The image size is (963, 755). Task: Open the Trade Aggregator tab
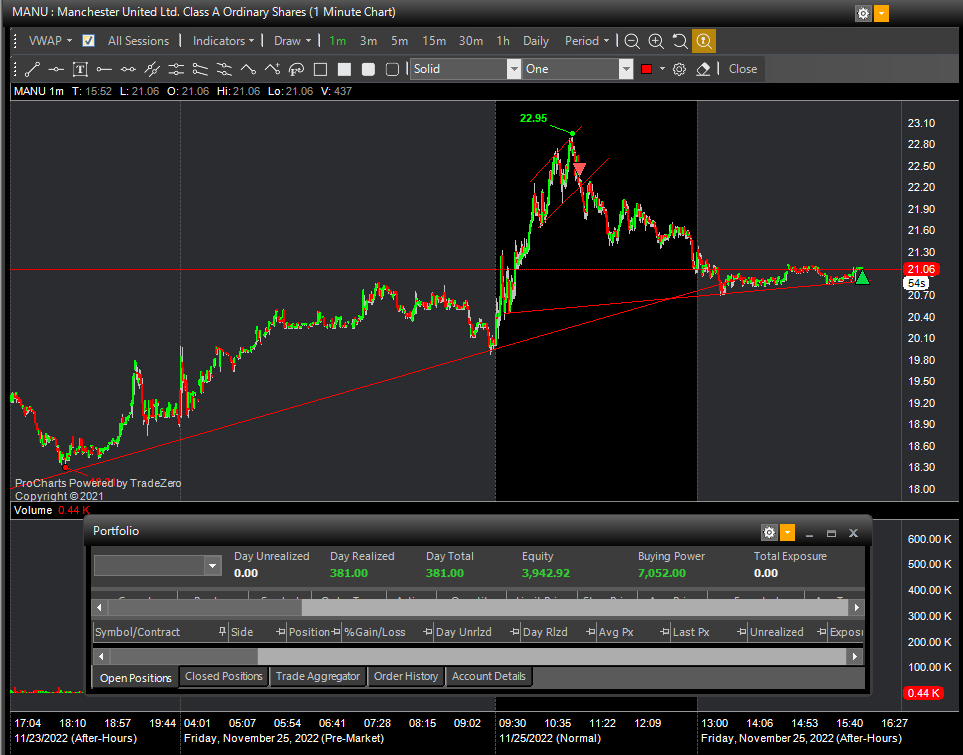318,676
